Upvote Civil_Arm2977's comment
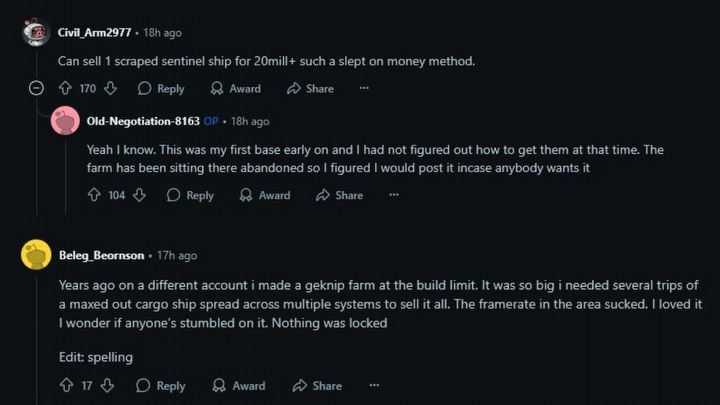Screen dimensions: 720x405 coord(65,88)
